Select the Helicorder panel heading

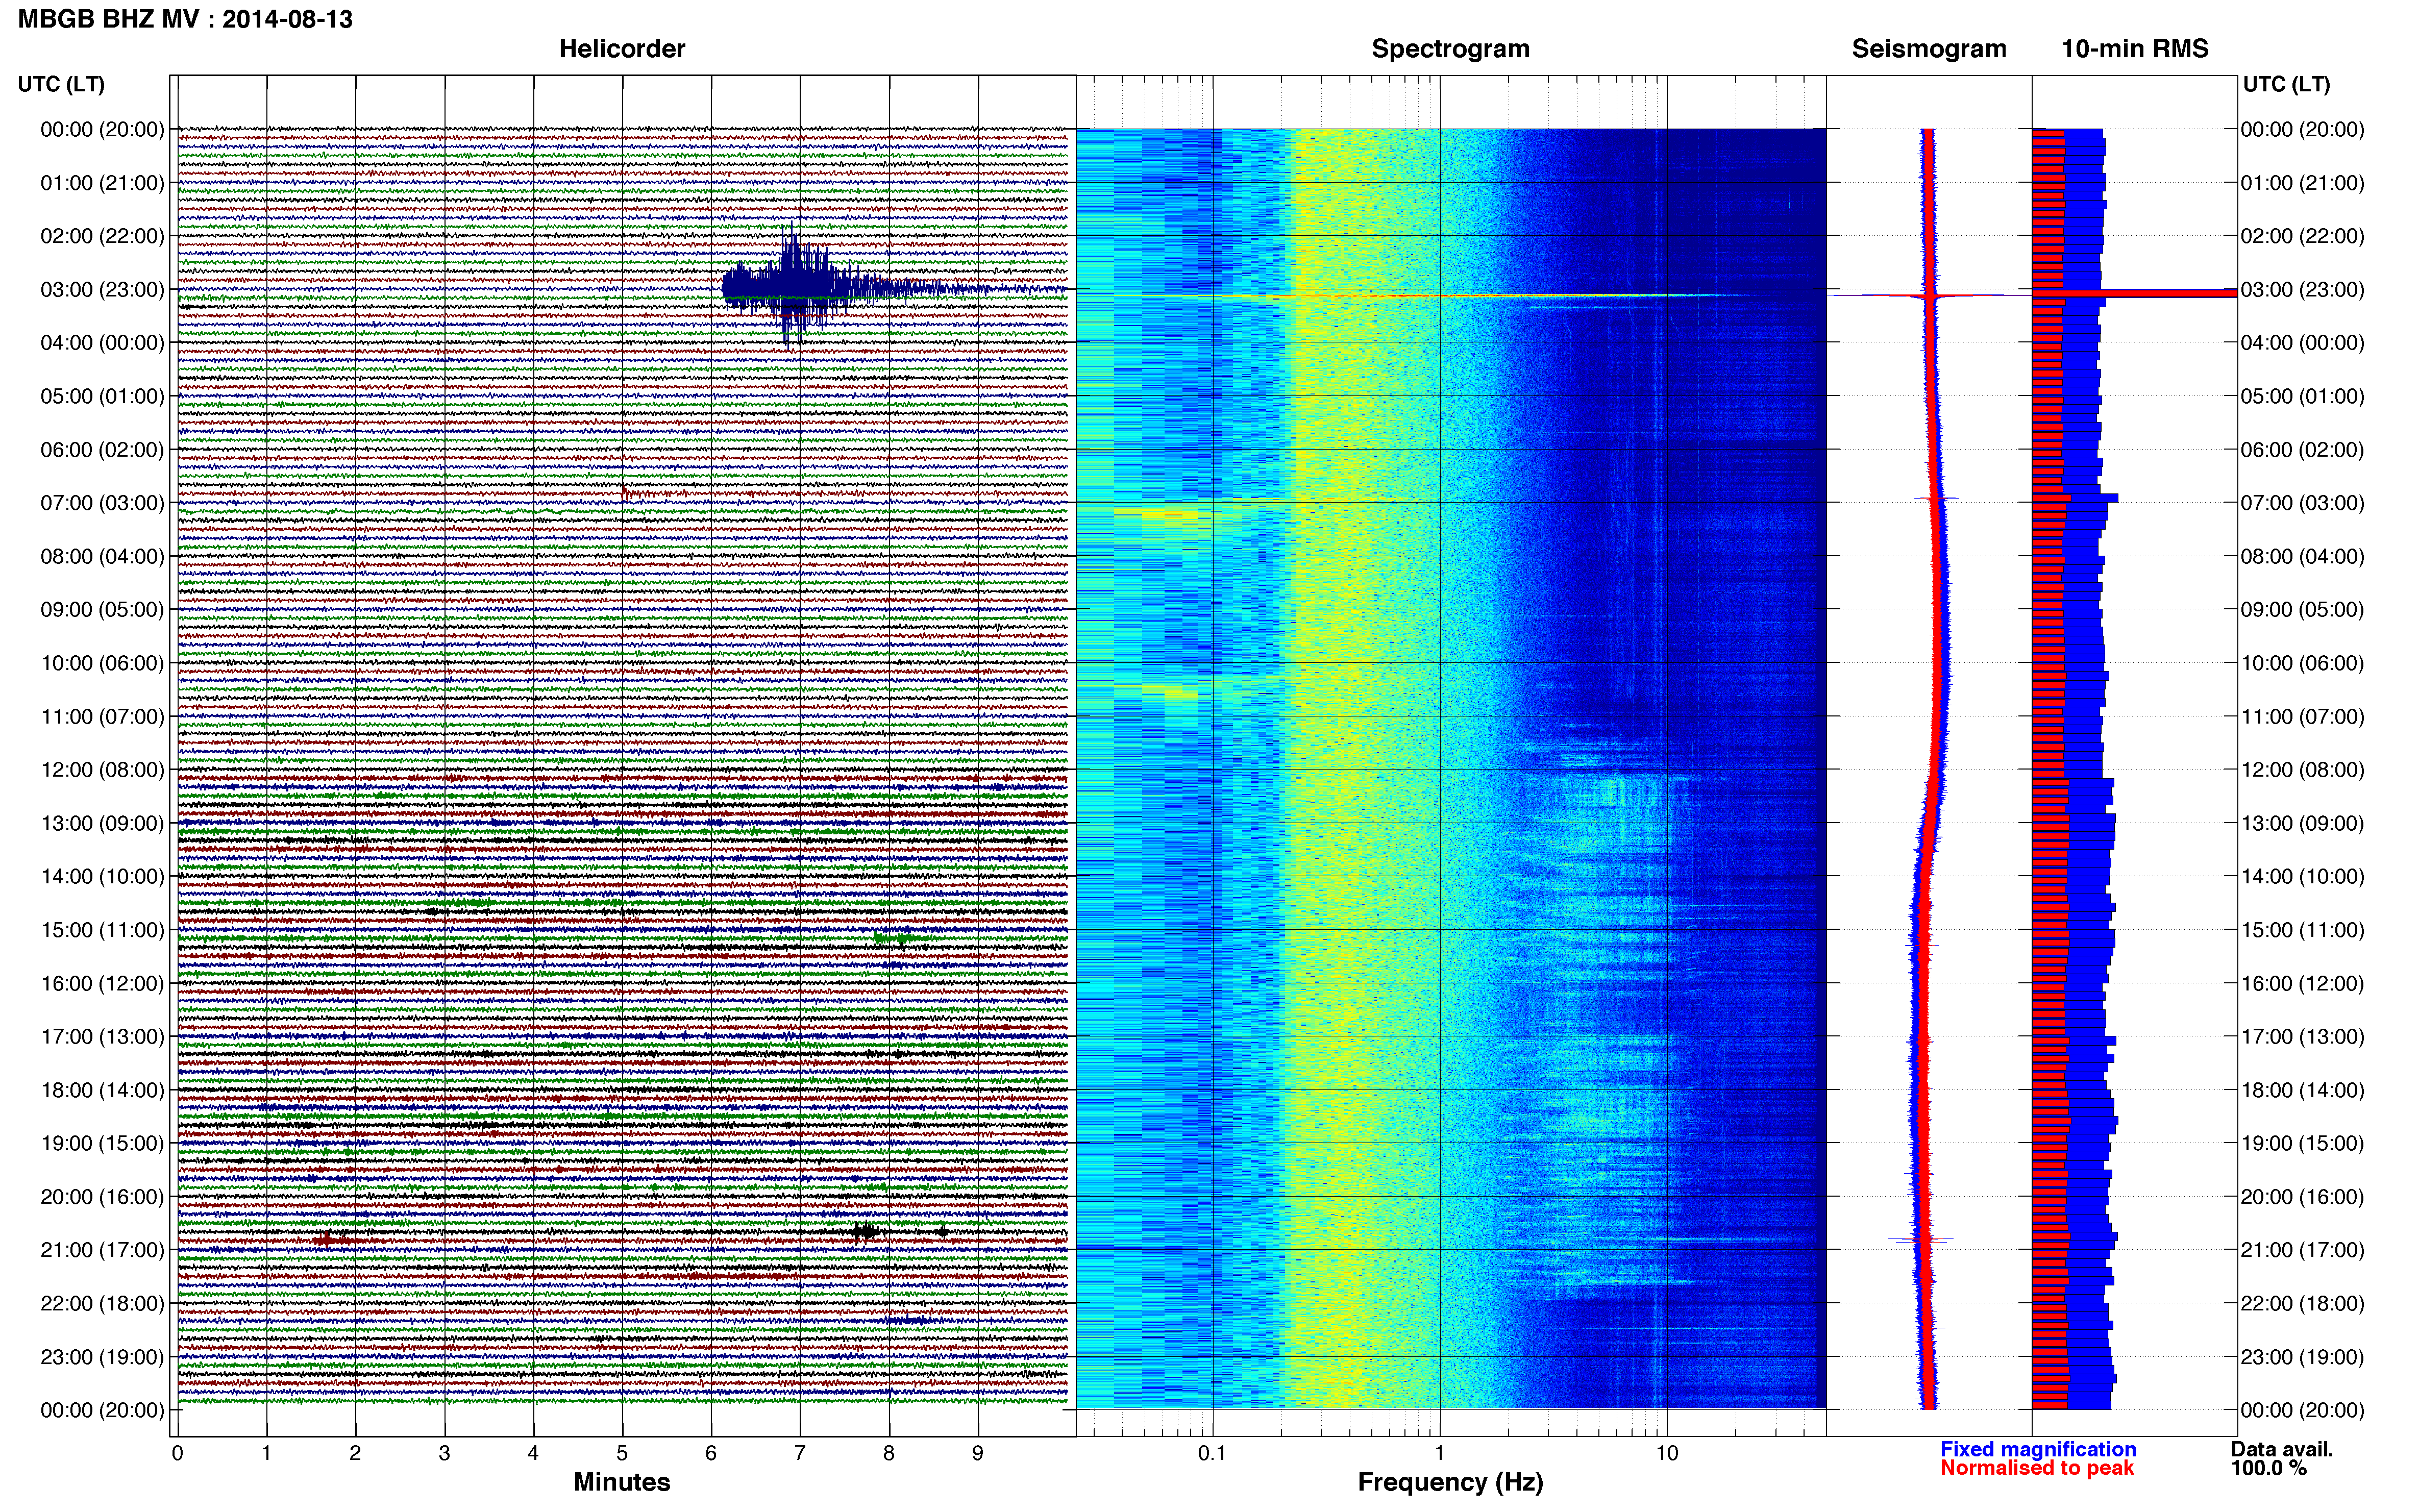coord(622,49)
